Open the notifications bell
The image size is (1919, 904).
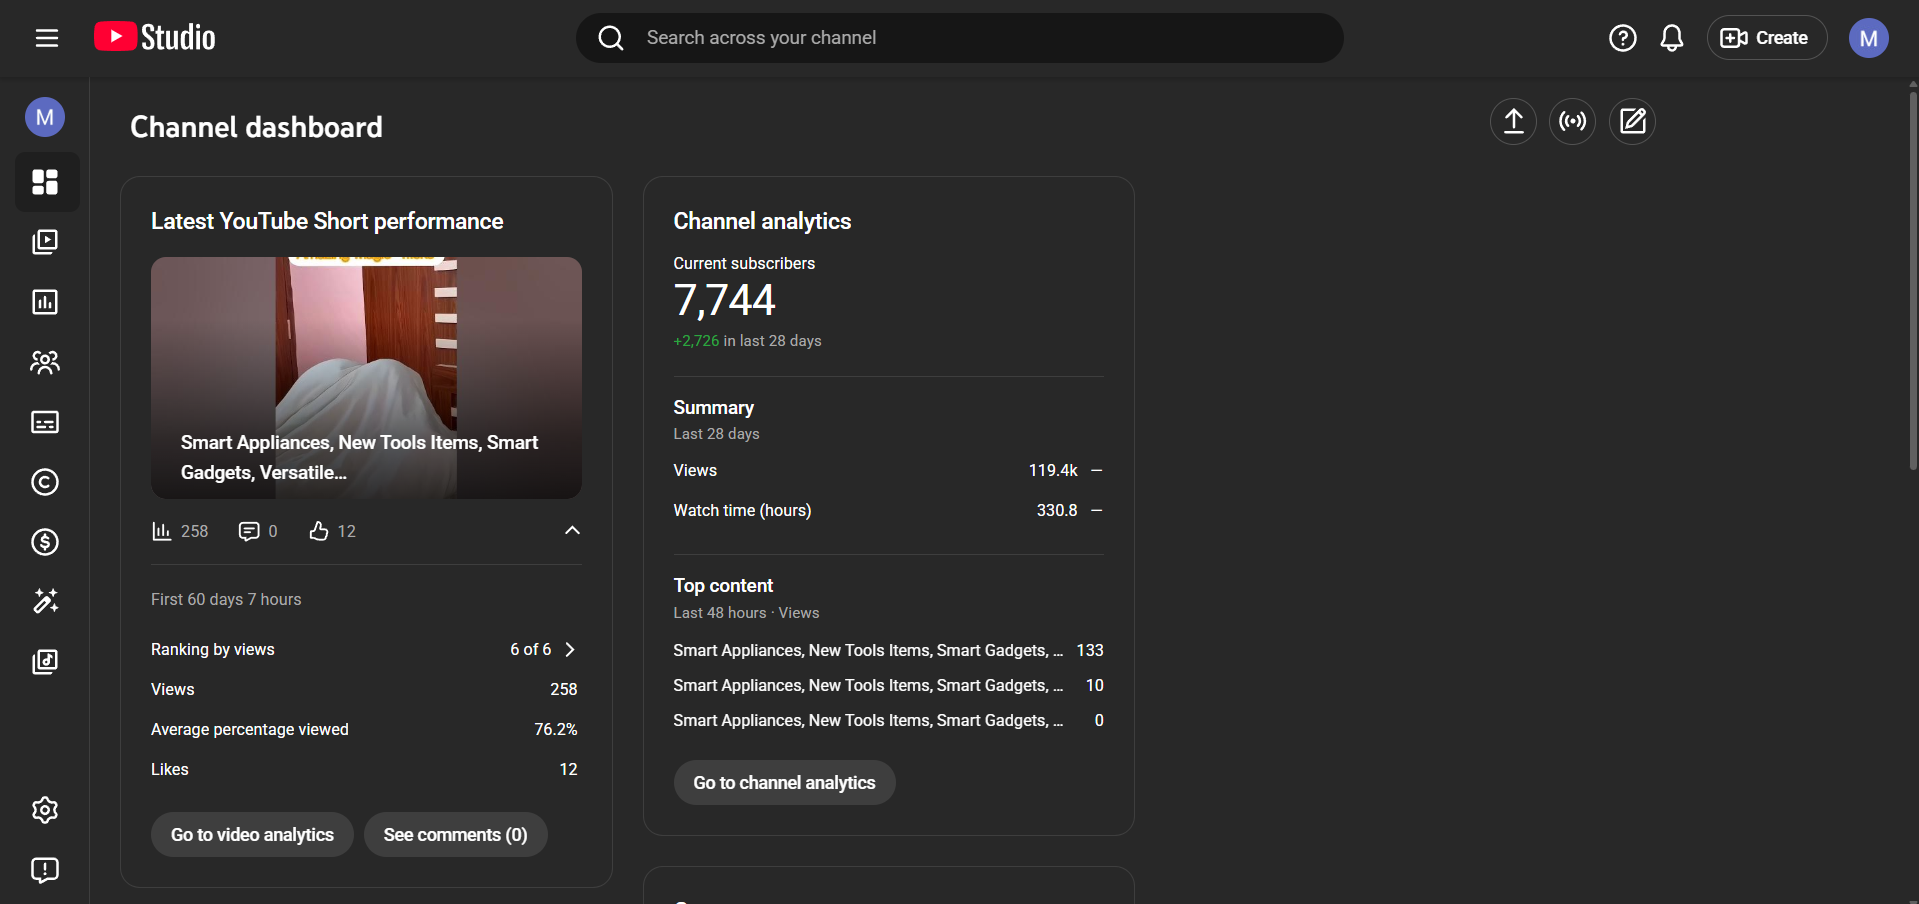1671,38
